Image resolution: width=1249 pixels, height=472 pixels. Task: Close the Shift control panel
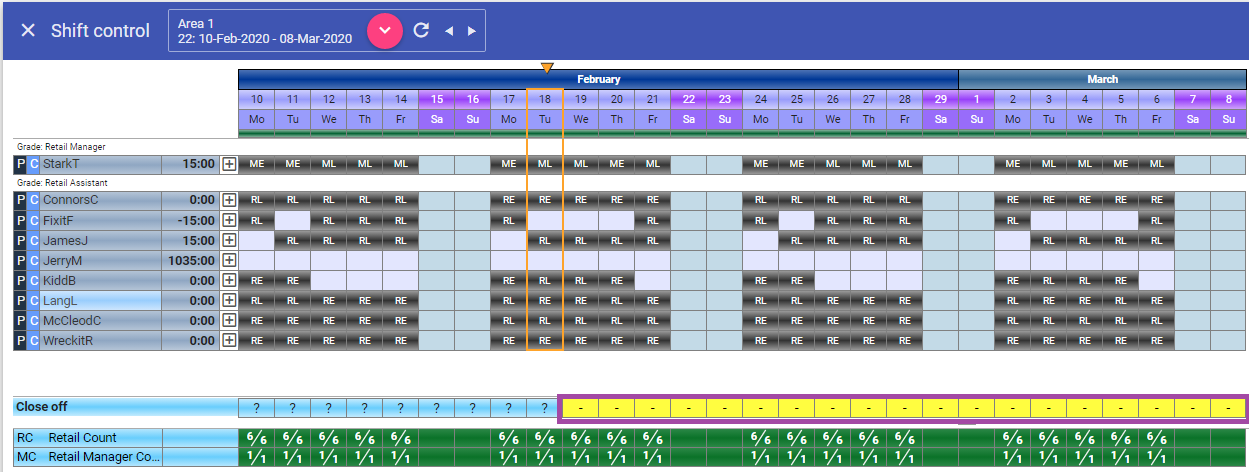(x=28, y=31)
